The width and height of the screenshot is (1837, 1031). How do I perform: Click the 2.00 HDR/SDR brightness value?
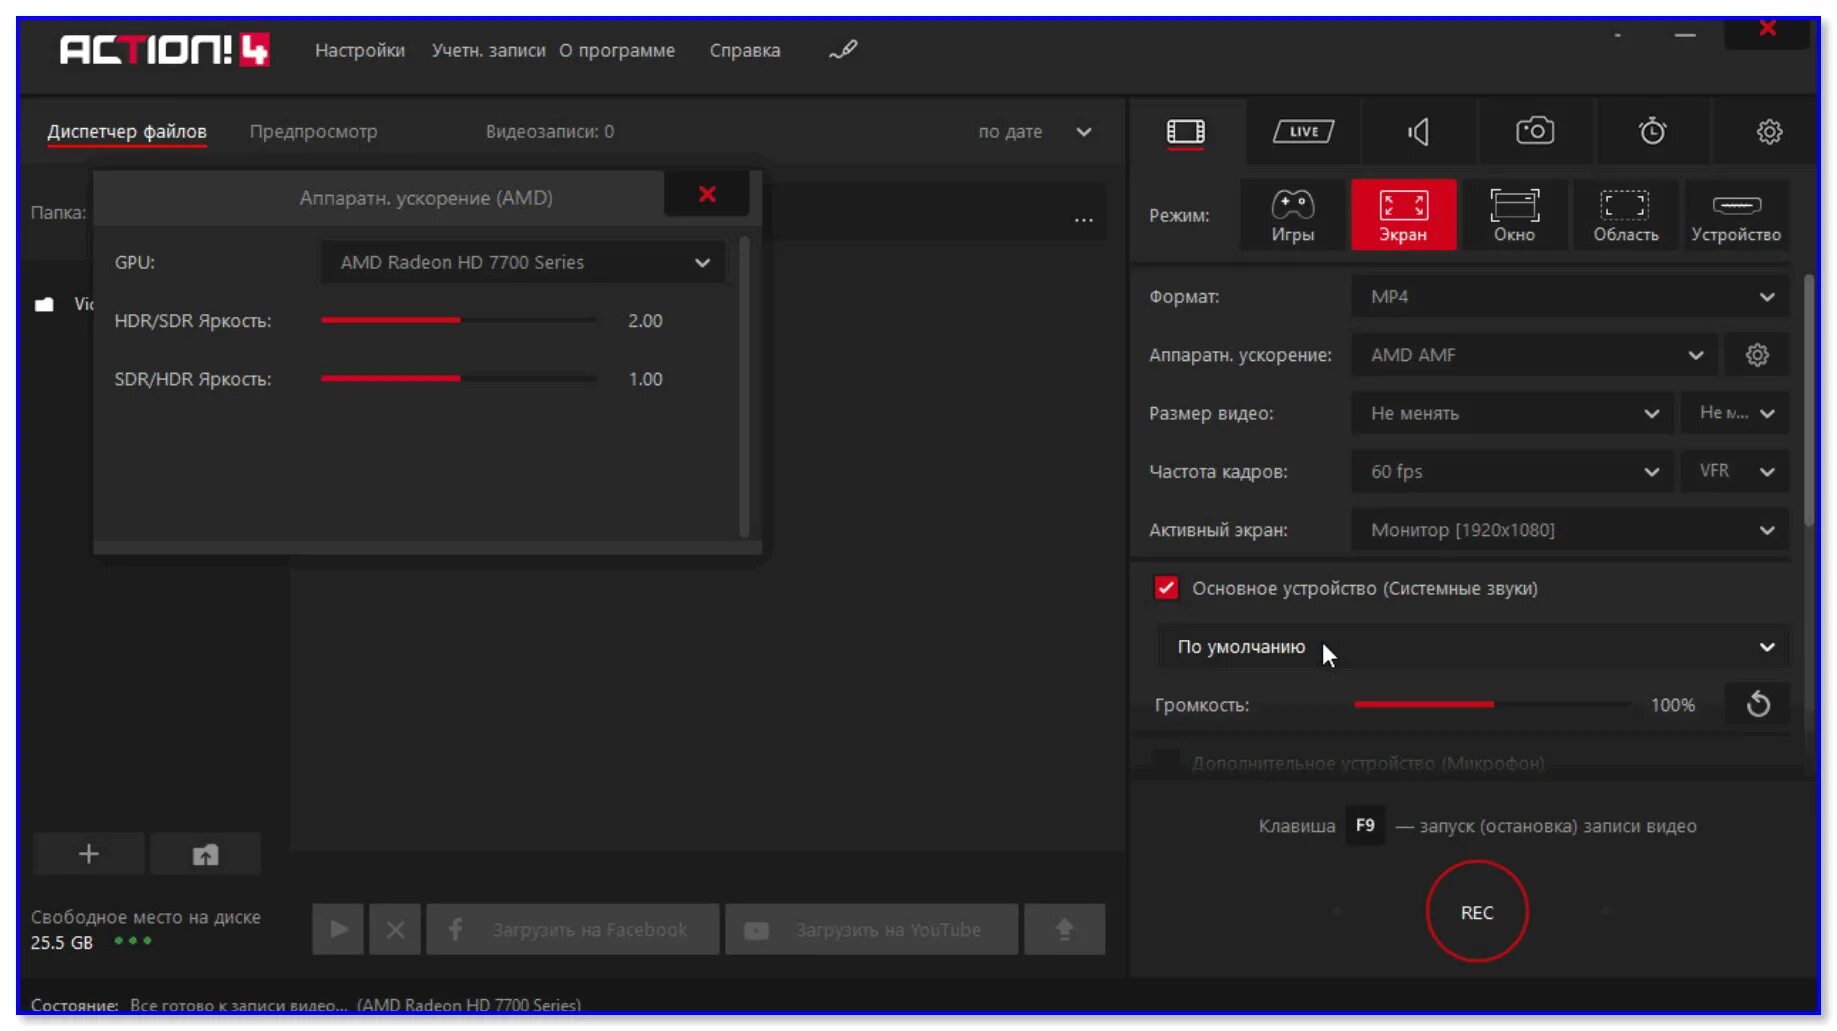point(645,321)
